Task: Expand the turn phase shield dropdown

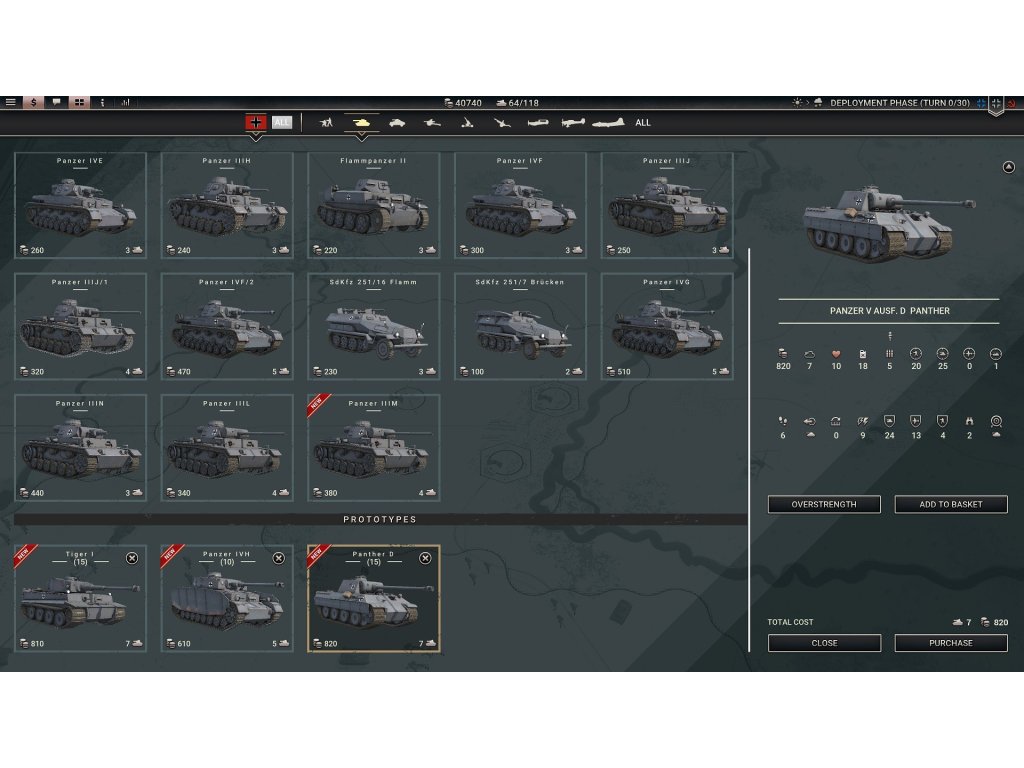Action: click(996, 104)
